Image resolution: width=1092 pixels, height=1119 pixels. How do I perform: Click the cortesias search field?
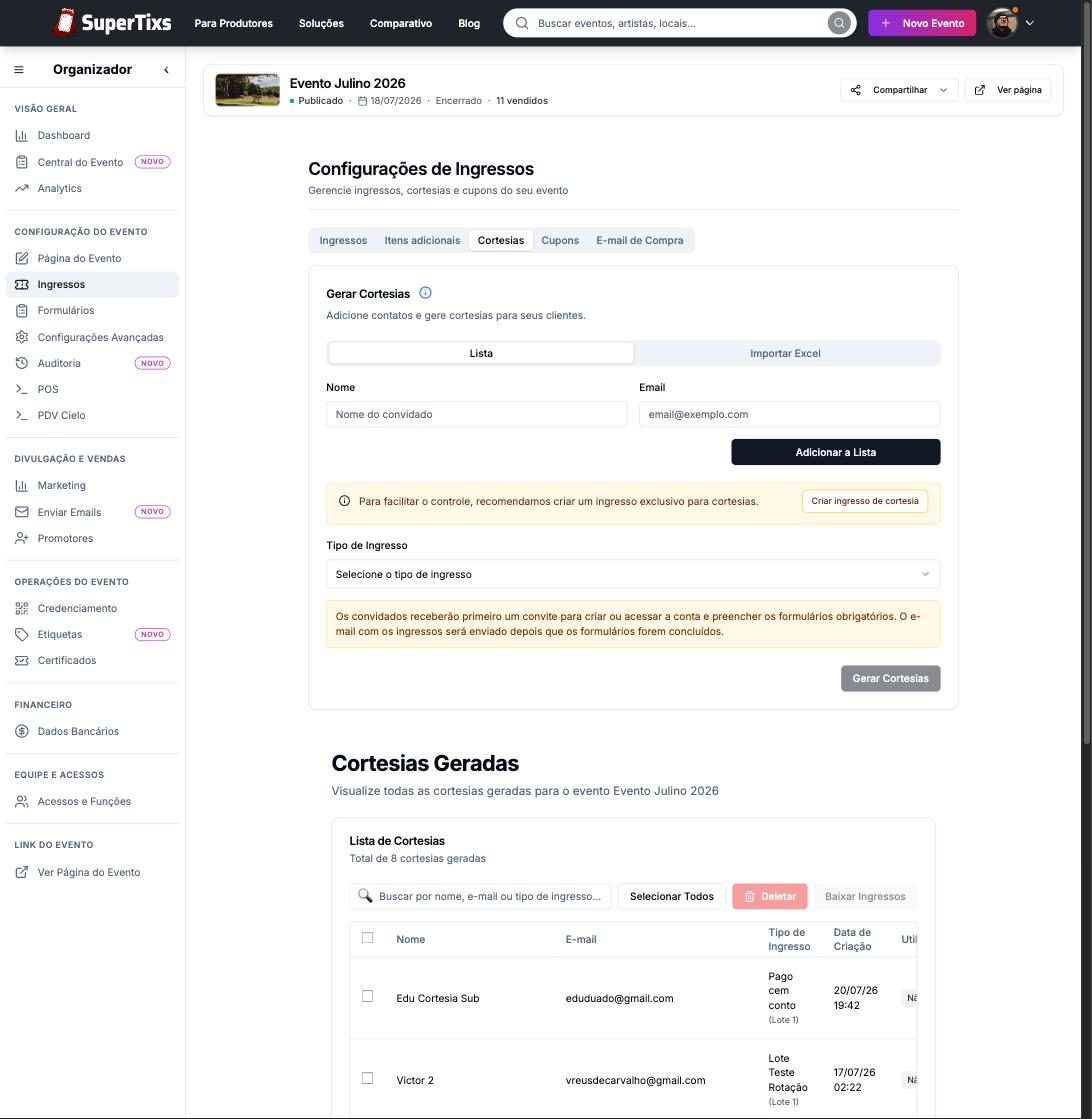coord(480,896)
